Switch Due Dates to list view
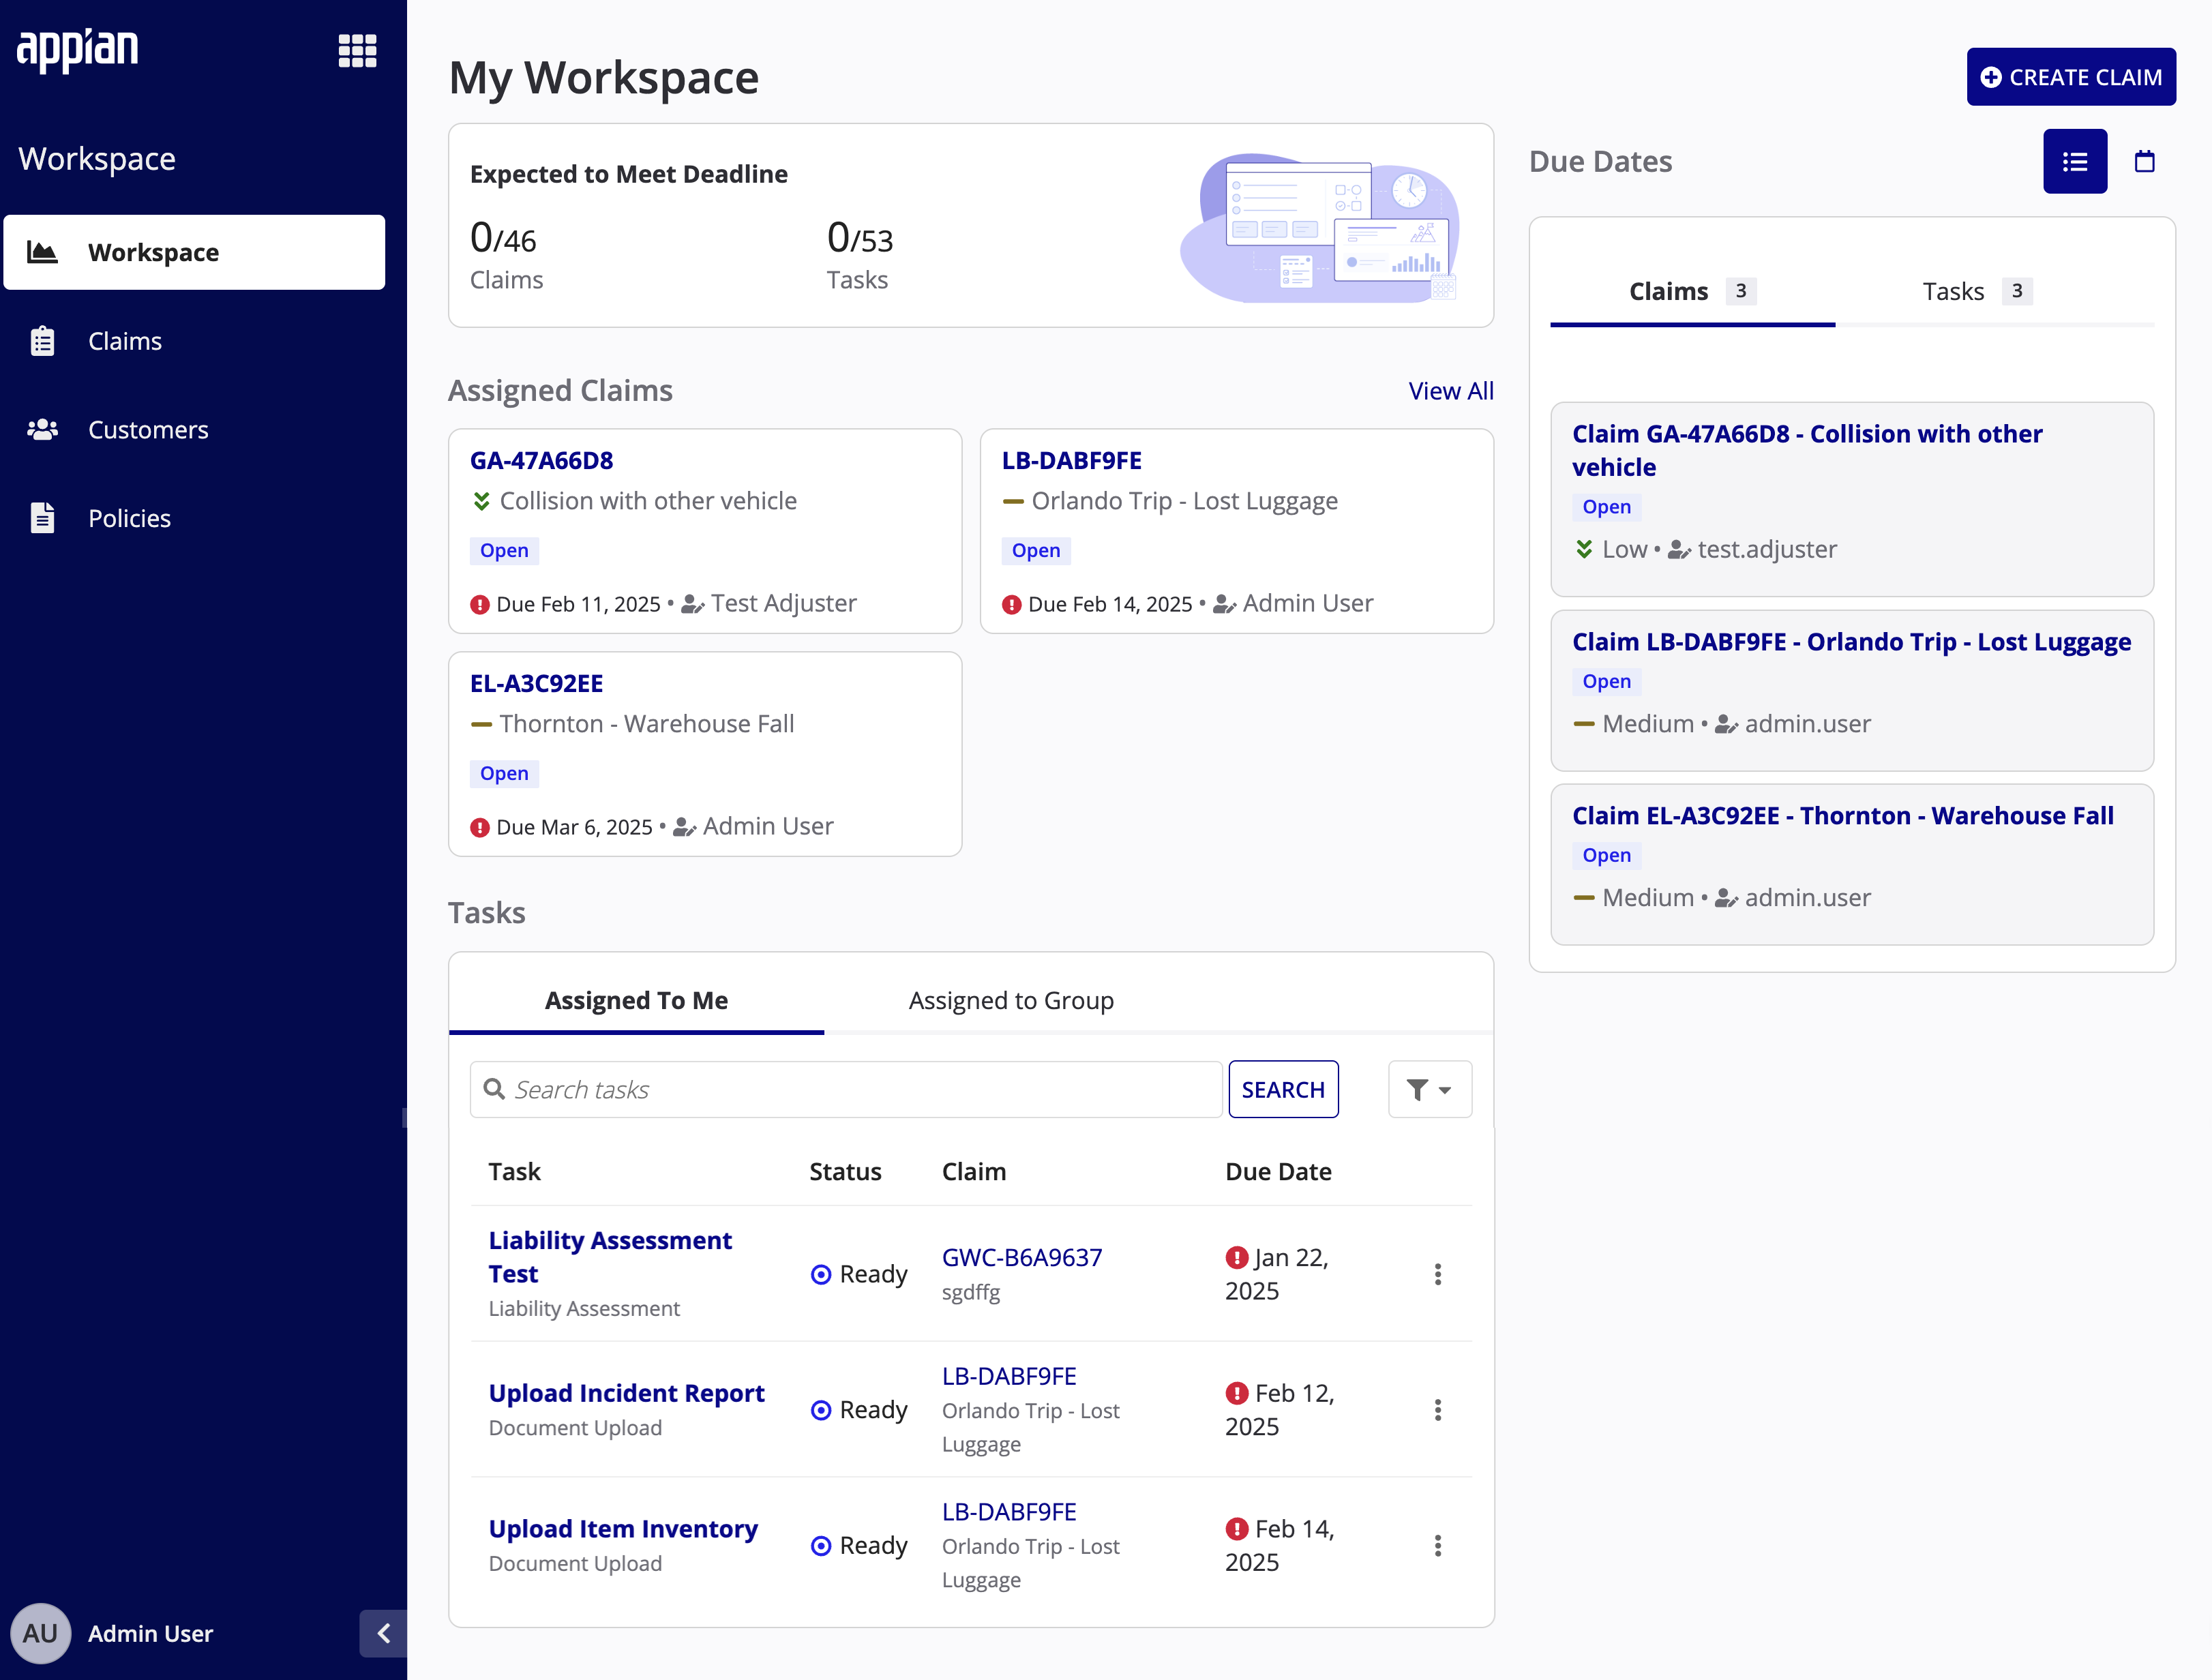 2074,161
